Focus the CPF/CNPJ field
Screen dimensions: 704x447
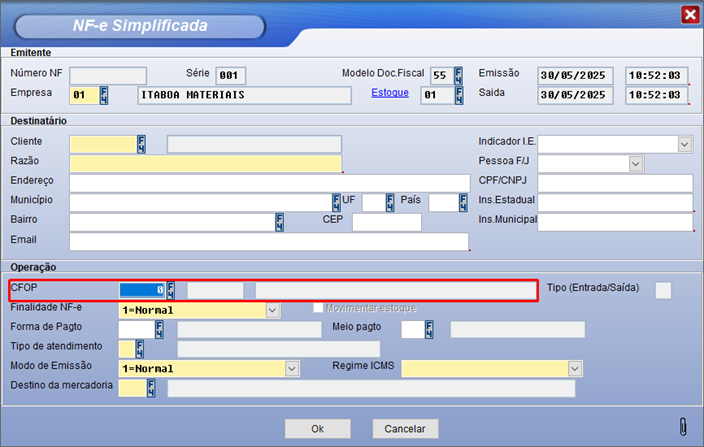pyautogui.click(x=615, y=183)
